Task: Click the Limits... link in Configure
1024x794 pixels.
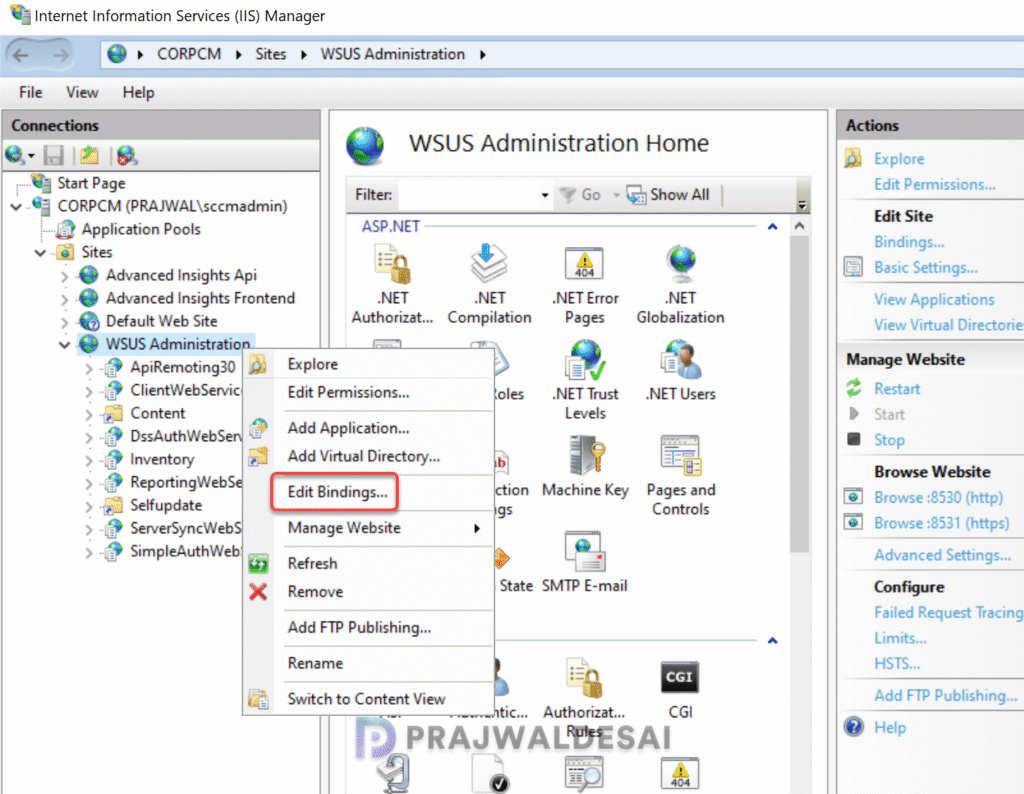Action: coord(900,638)
